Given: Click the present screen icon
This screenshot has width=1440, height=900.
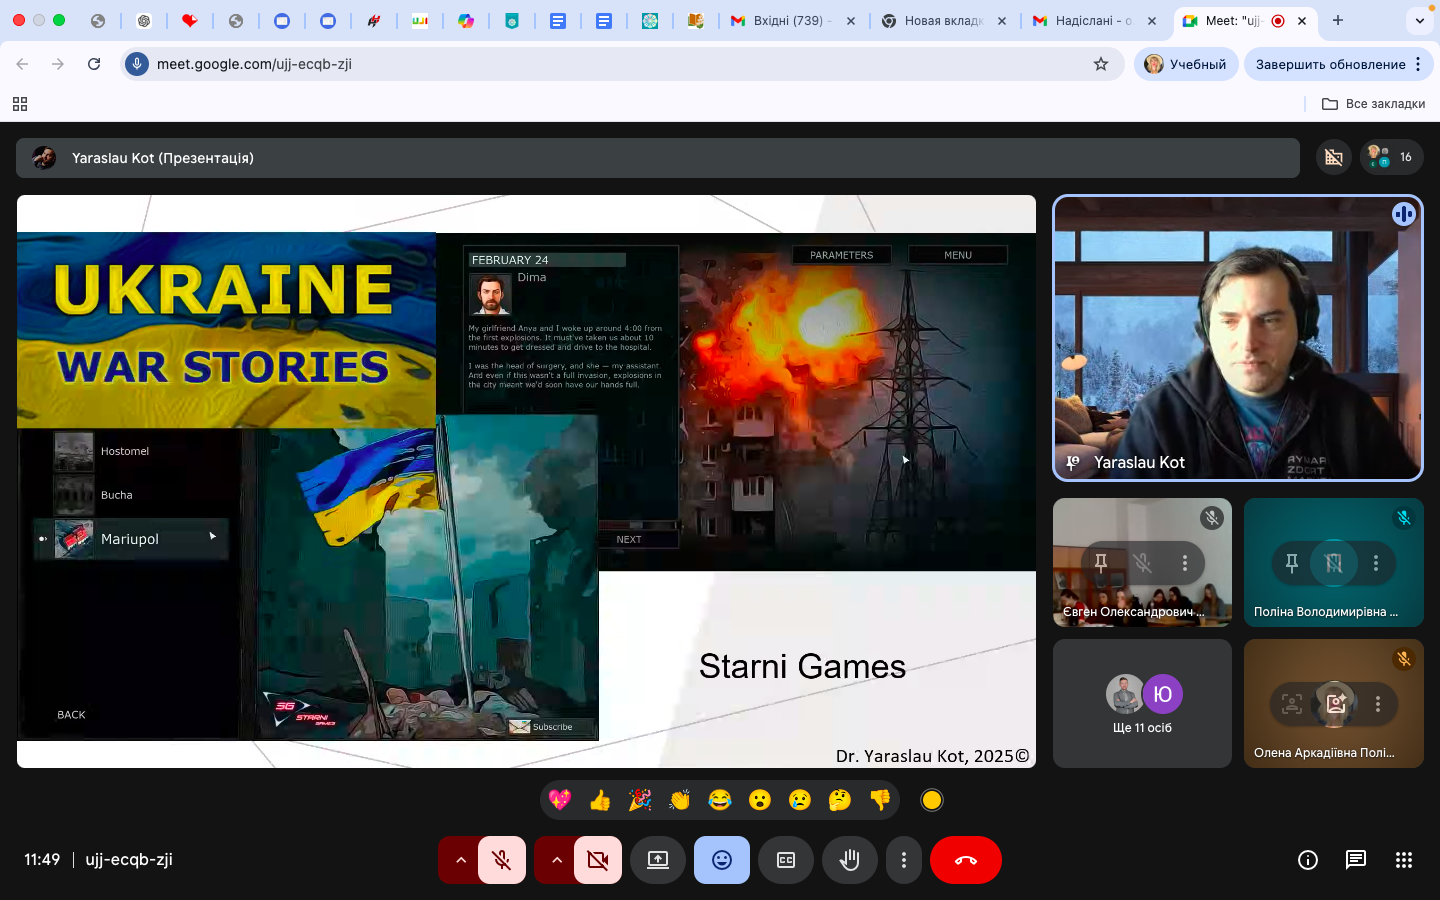Looking at the screenshot, I should (x=658, y=860).
